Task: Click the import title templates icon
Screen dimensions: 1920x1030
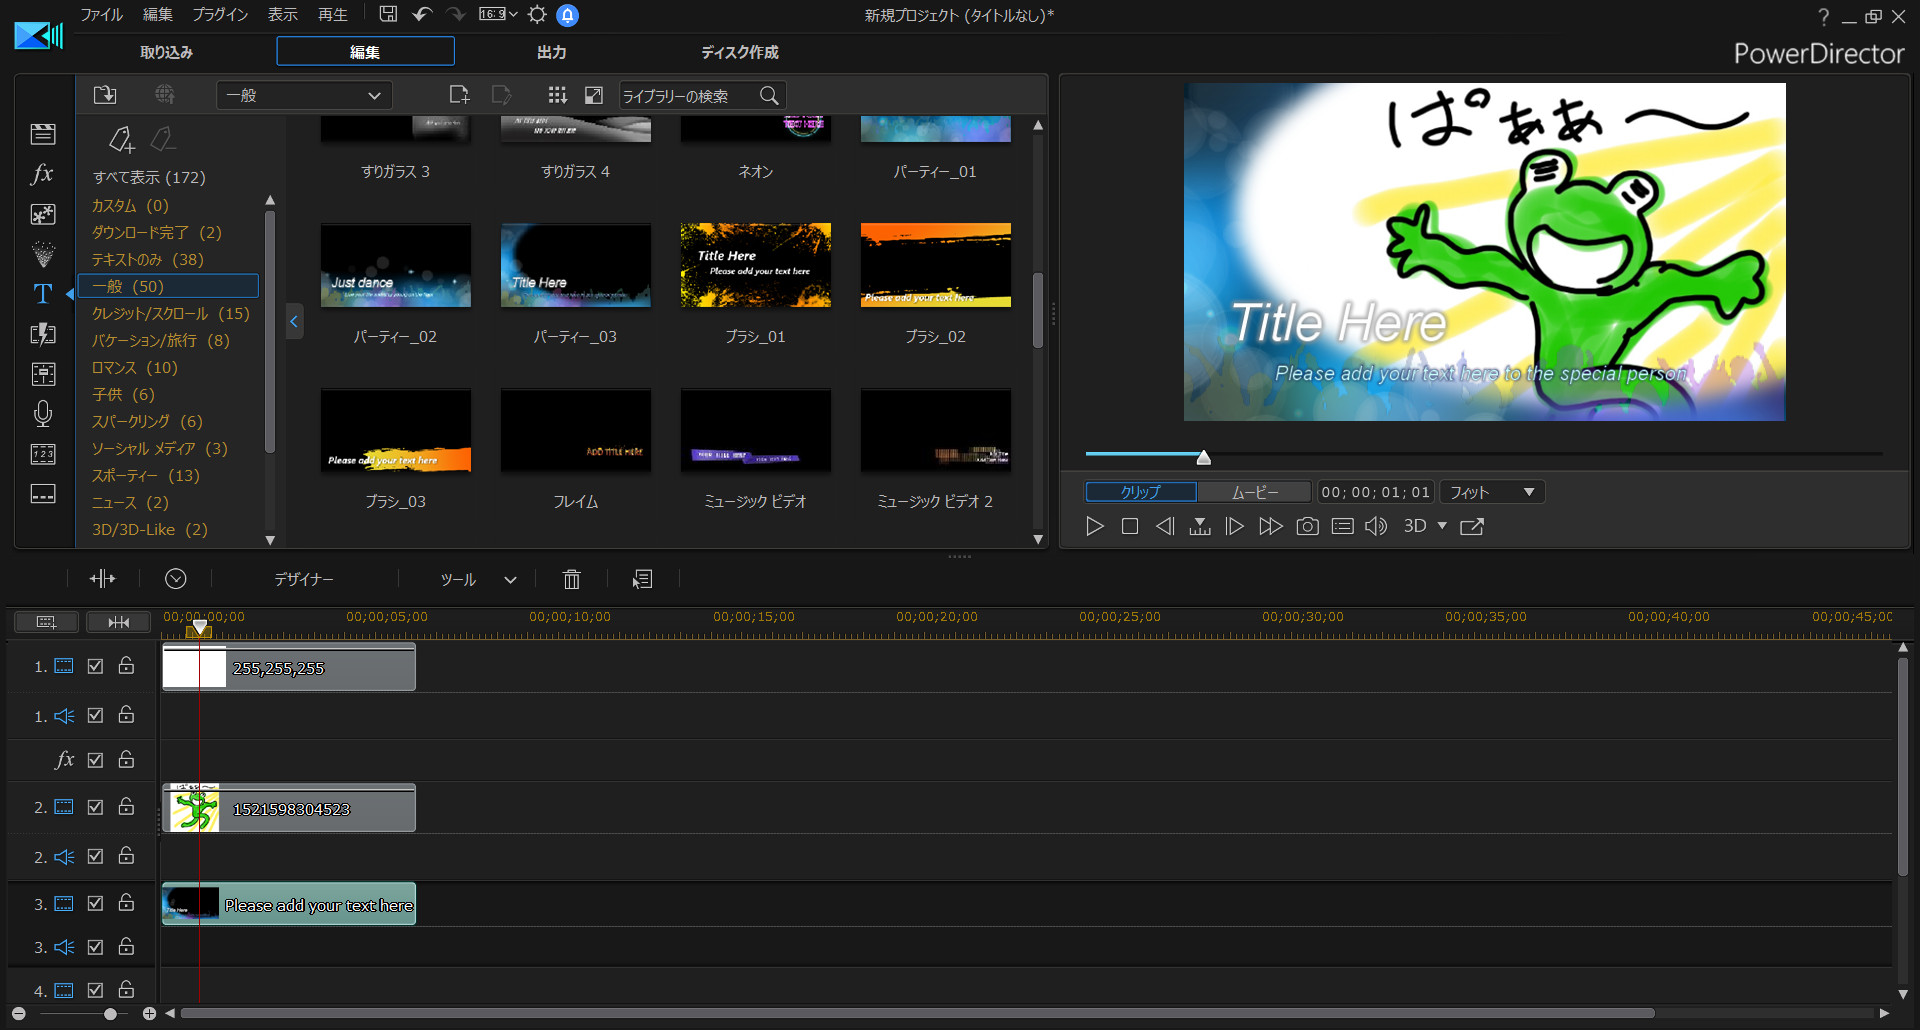Action: tap(105, 95)
